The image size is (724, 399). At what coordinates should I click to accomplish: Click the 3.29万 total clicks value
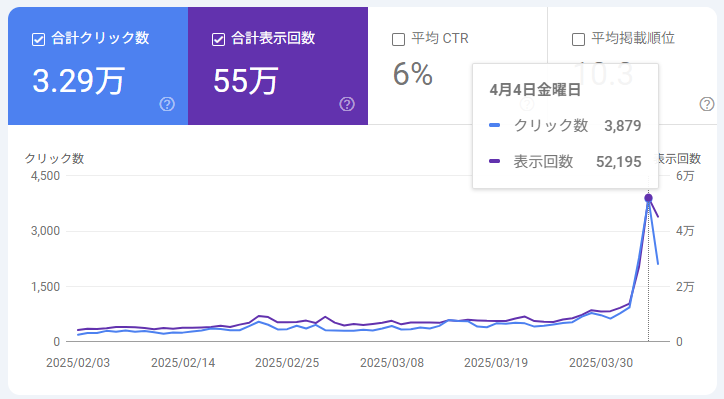tap(78, 81)
